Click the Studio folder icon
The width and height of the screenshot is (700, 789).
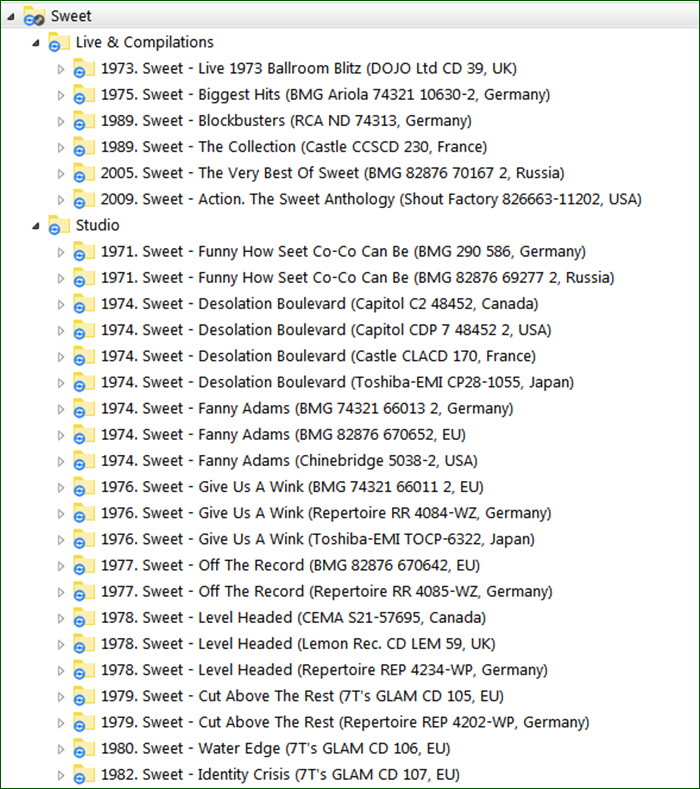(x=58, y=225)
